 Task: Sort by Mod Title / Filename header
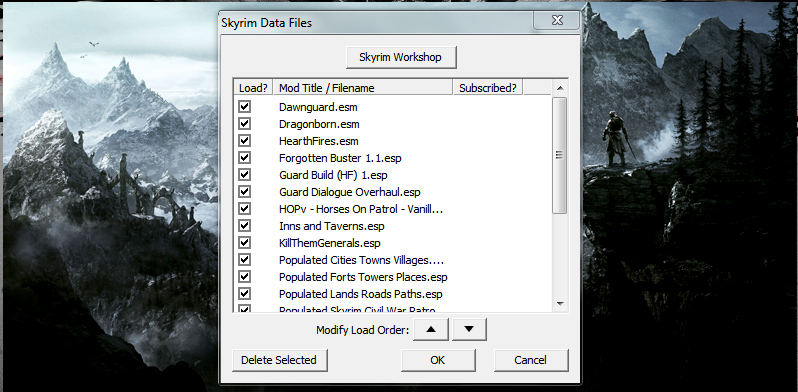363,88
